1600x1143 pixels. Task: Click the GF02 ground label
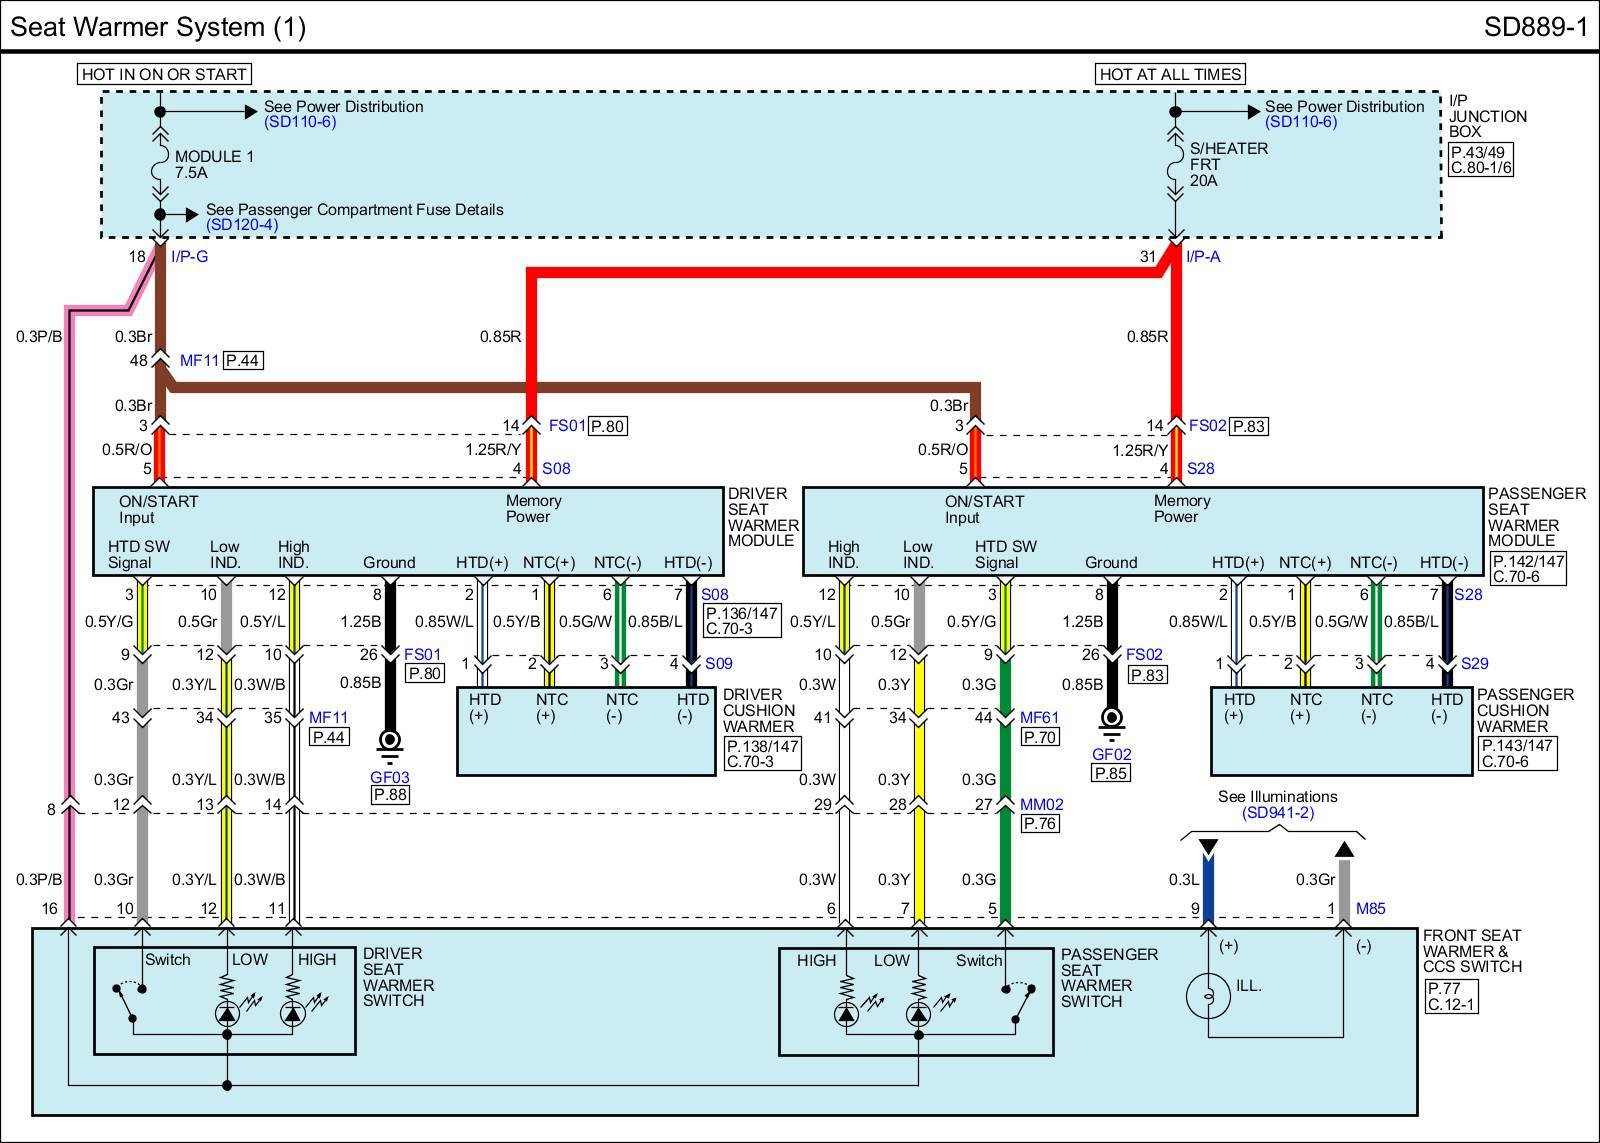[x=1111, y=755]
